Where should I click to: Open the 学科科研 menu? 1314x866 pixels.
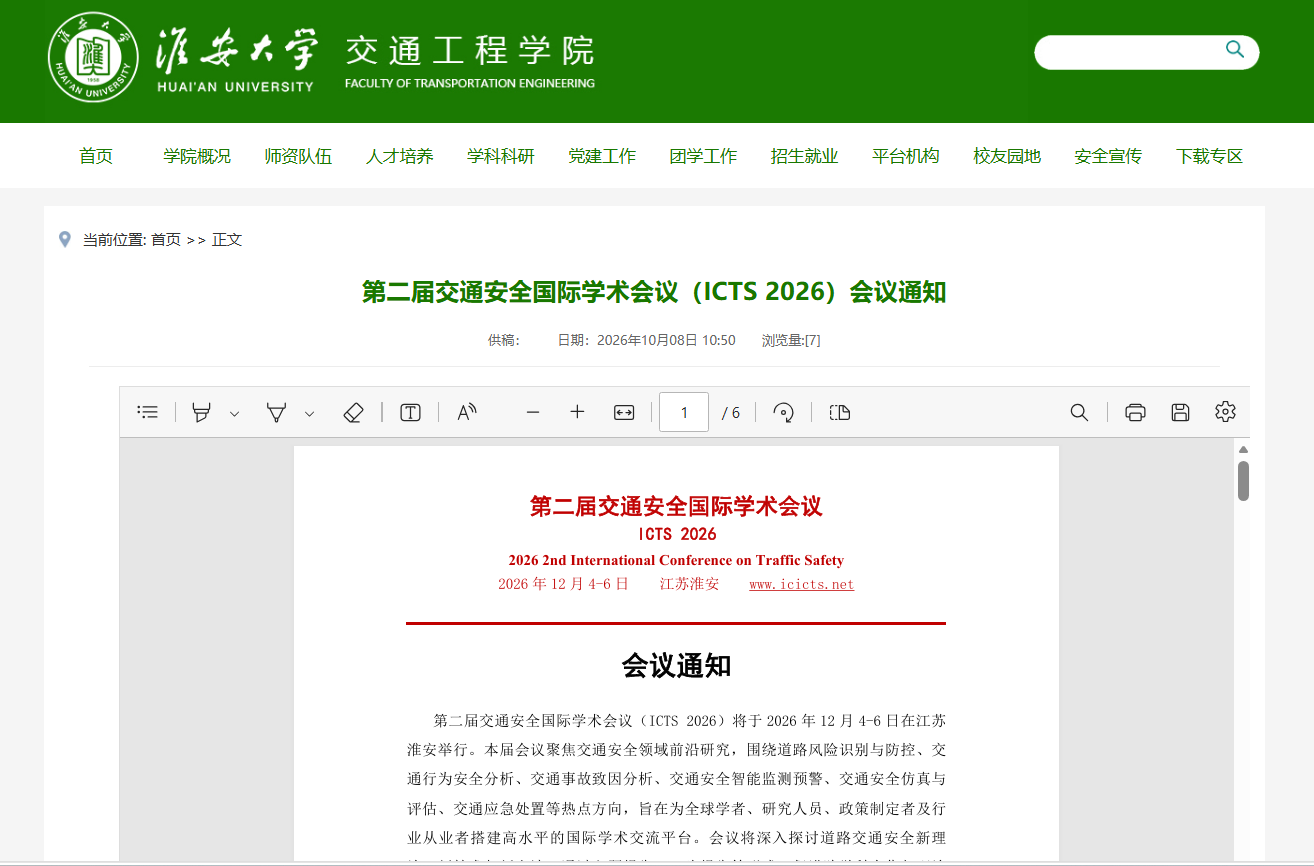pos(501,156)
